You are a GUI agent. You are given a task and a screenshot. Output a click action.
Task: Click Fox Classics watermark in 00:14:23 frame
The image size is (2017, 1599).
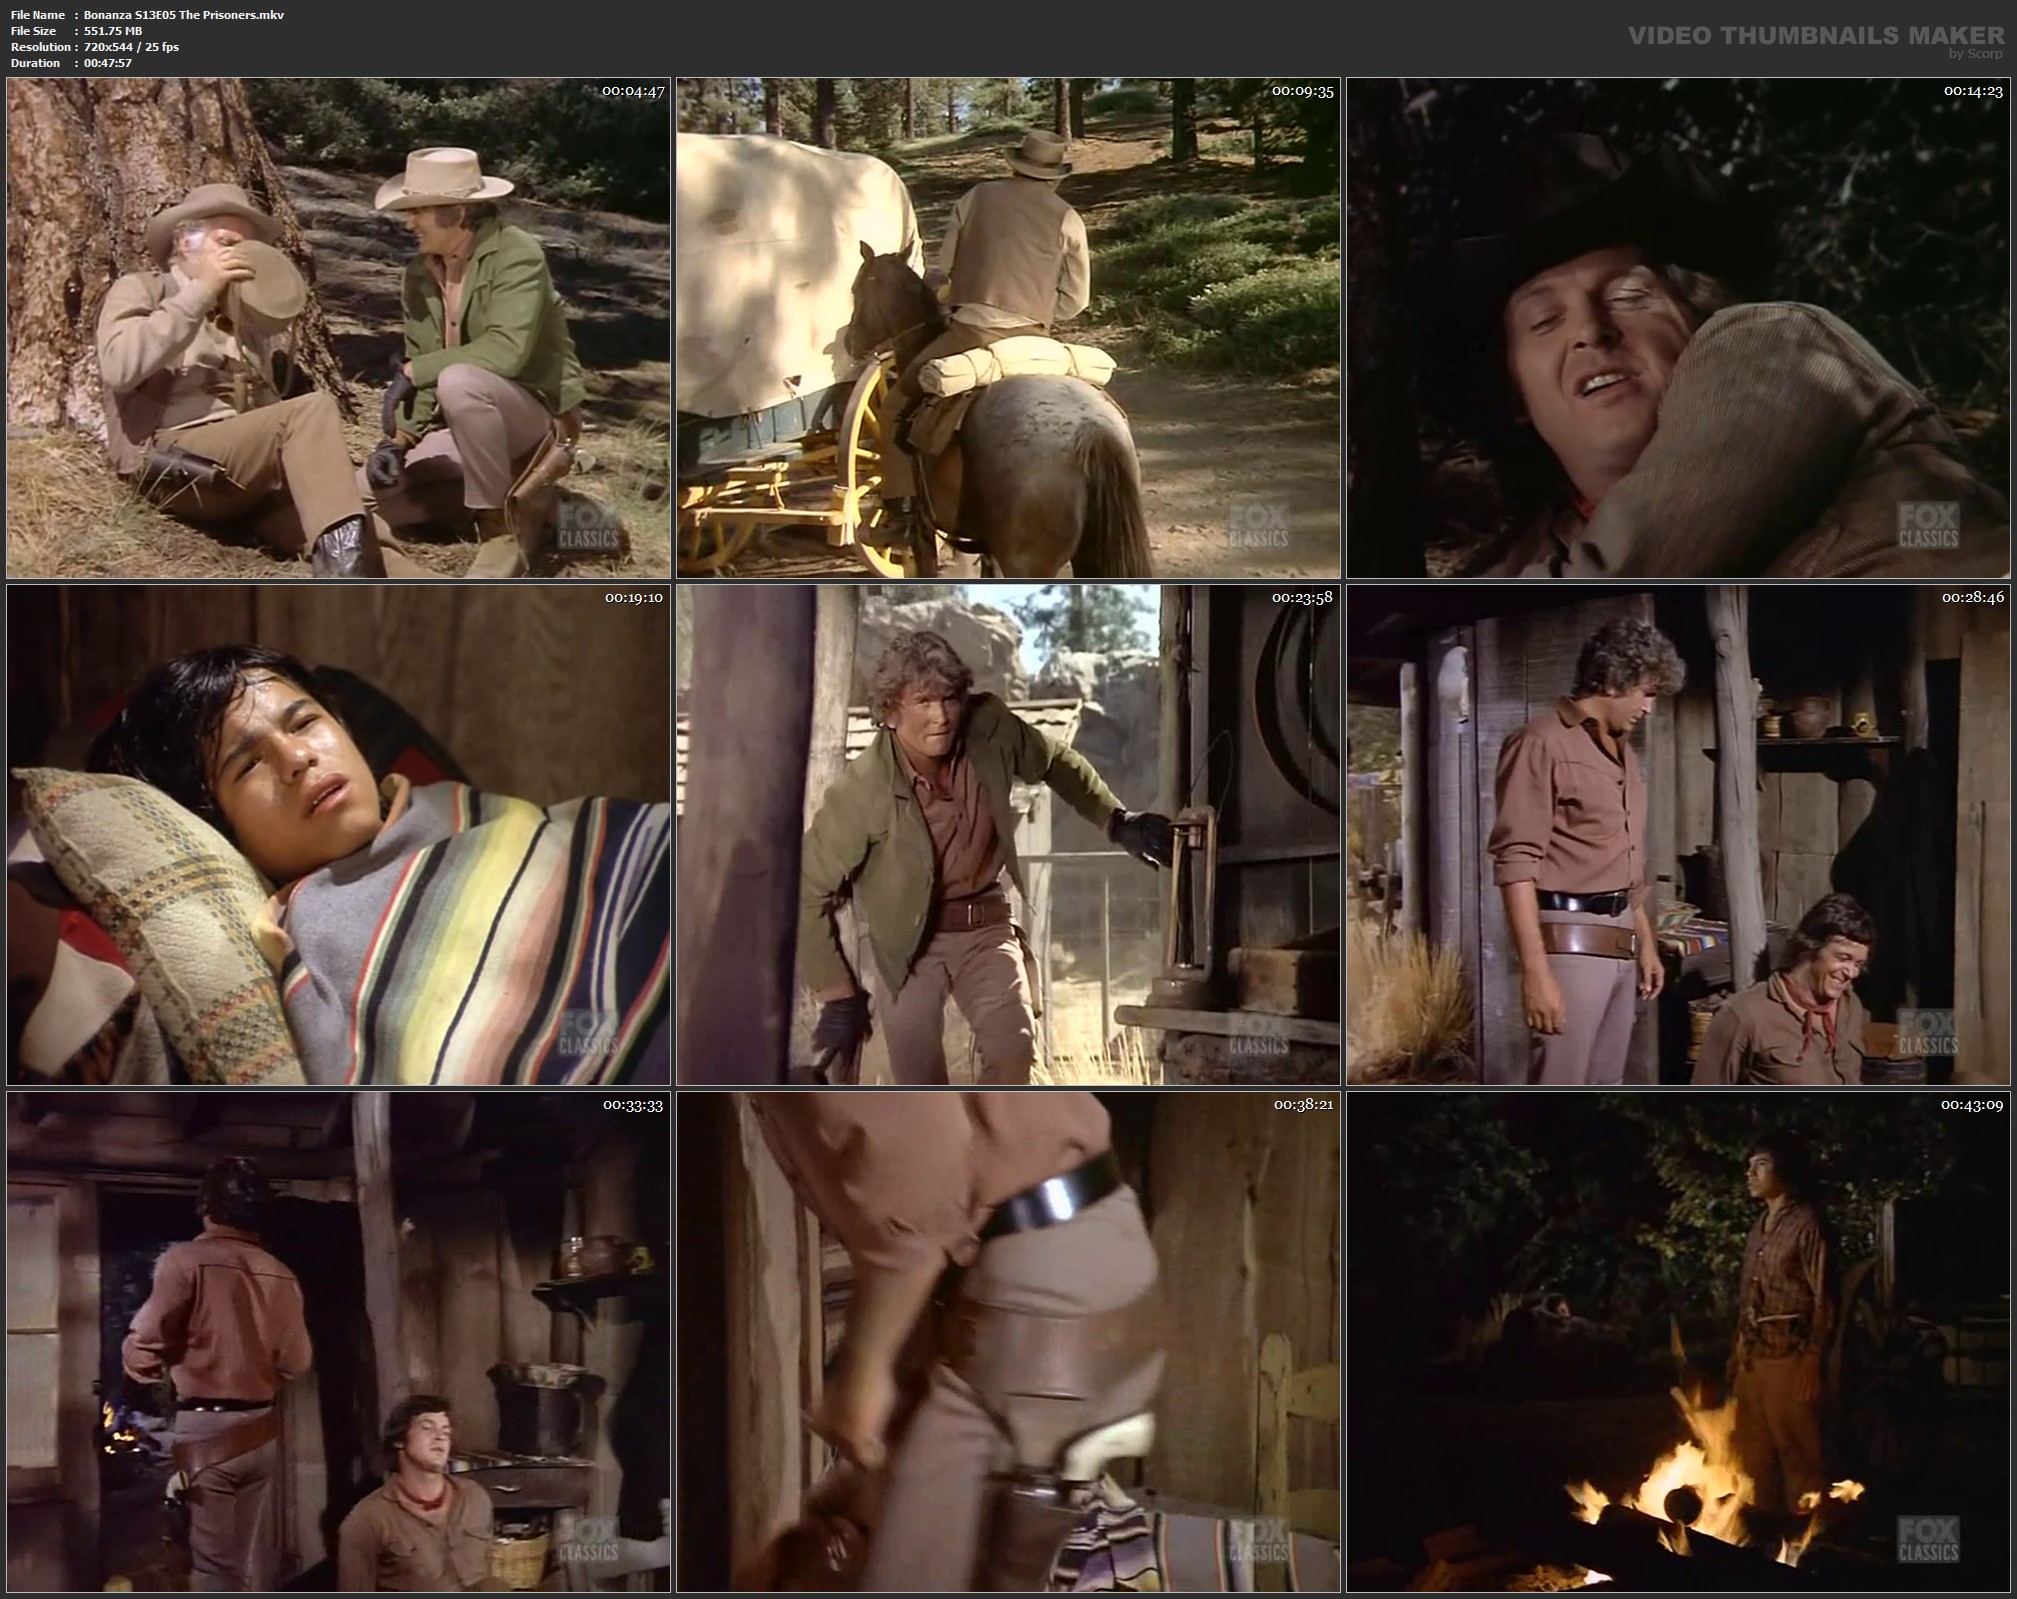(x=1928, y=527)
